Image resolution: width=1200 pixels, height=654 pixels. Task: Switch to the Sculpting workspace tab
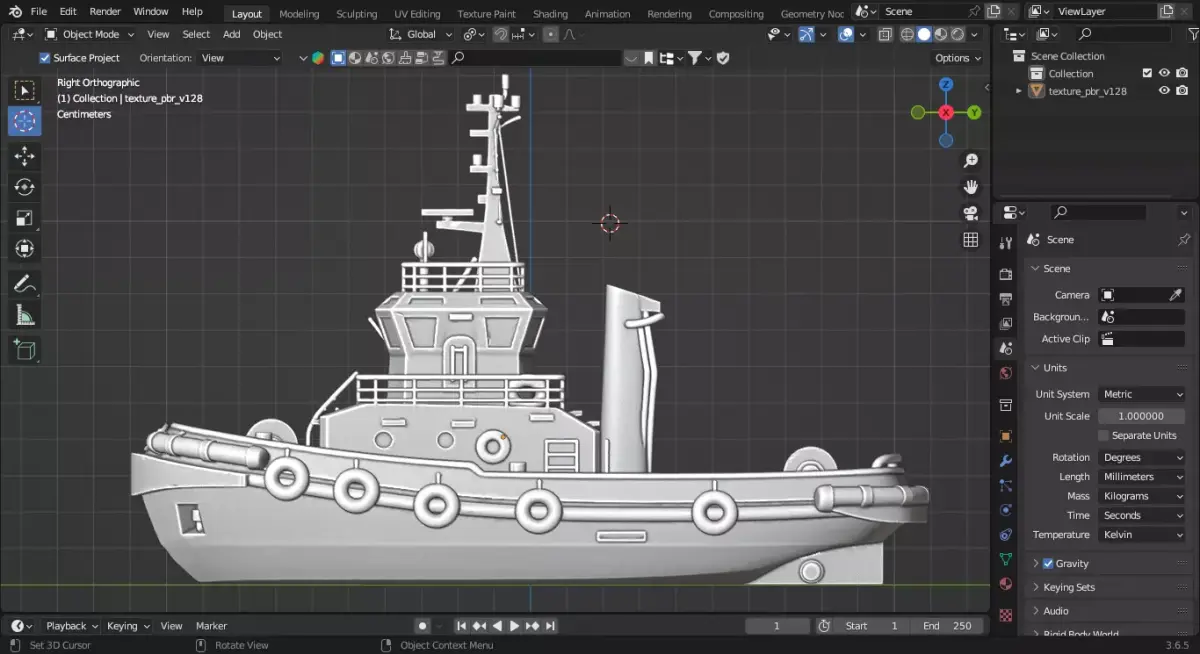pos(356,14)
